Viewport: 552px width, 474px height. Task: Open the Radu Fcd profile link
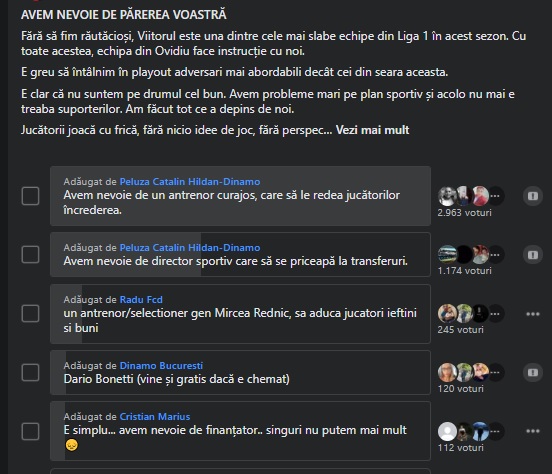pyautogui.click(x=141, y=300)
